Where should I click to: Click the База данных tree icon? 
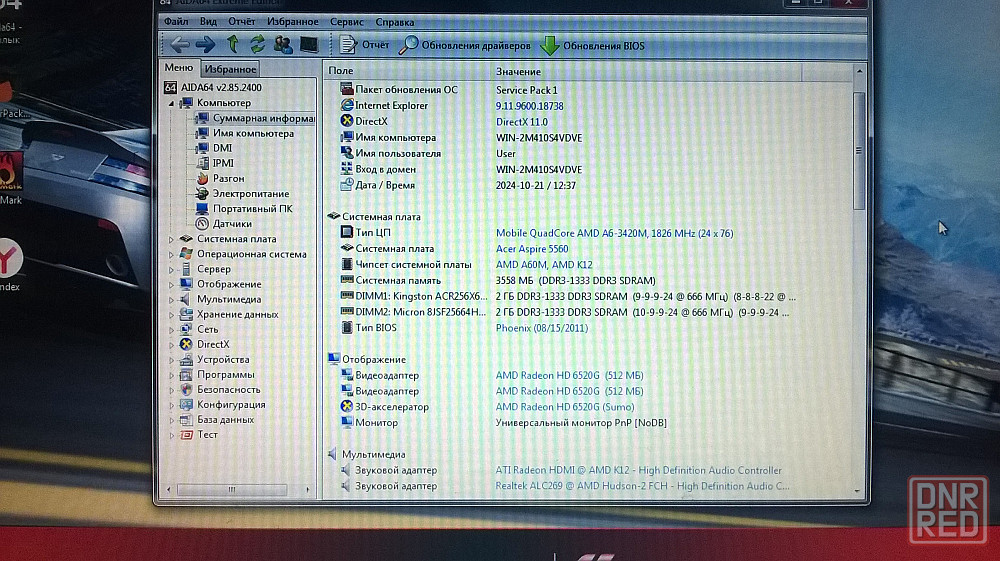186,420
